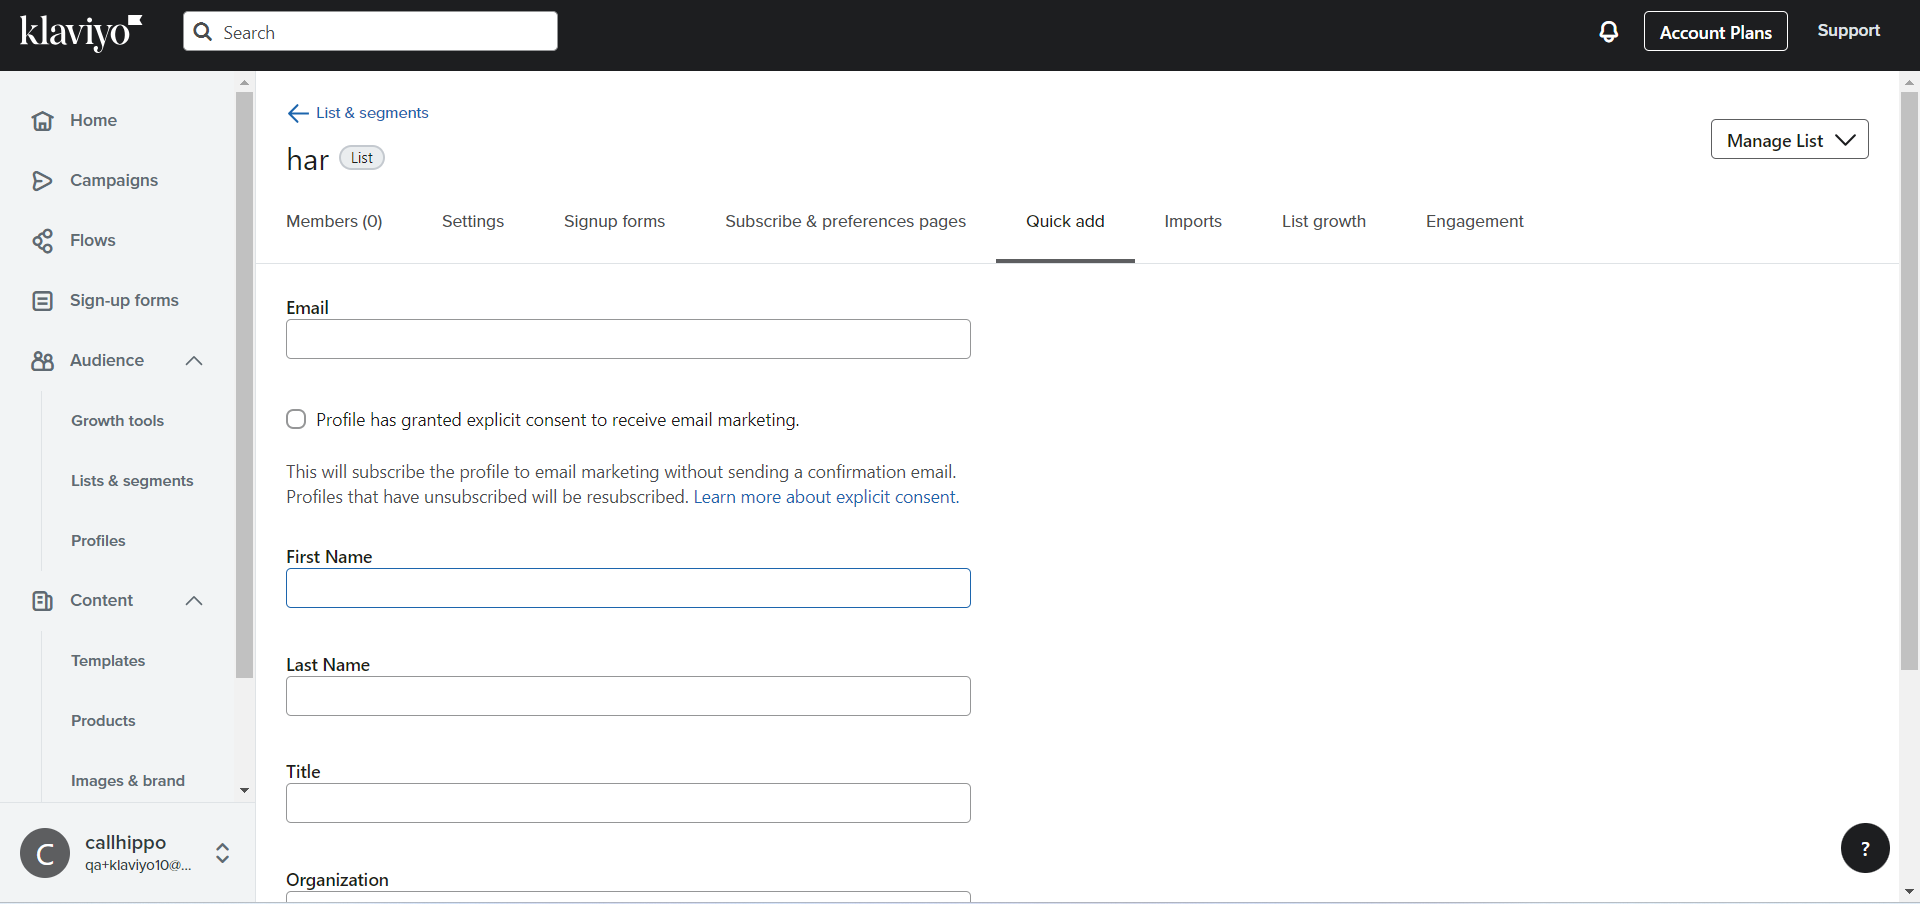Check the explicit email consent checkbox

coord(296,419)
